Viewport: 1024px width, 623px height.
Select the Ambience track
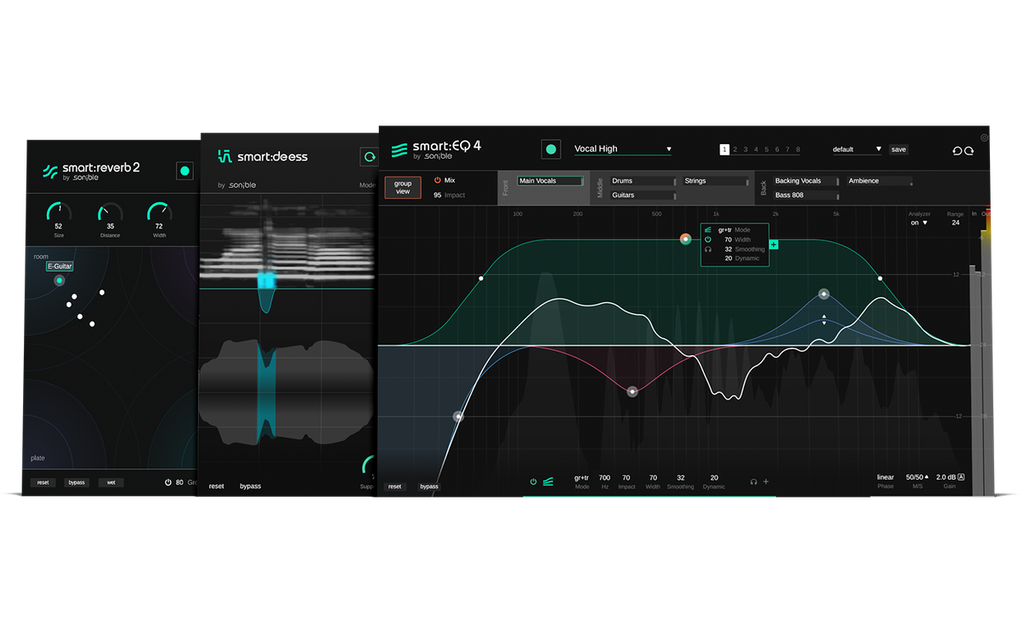click(x=880, y=181)
